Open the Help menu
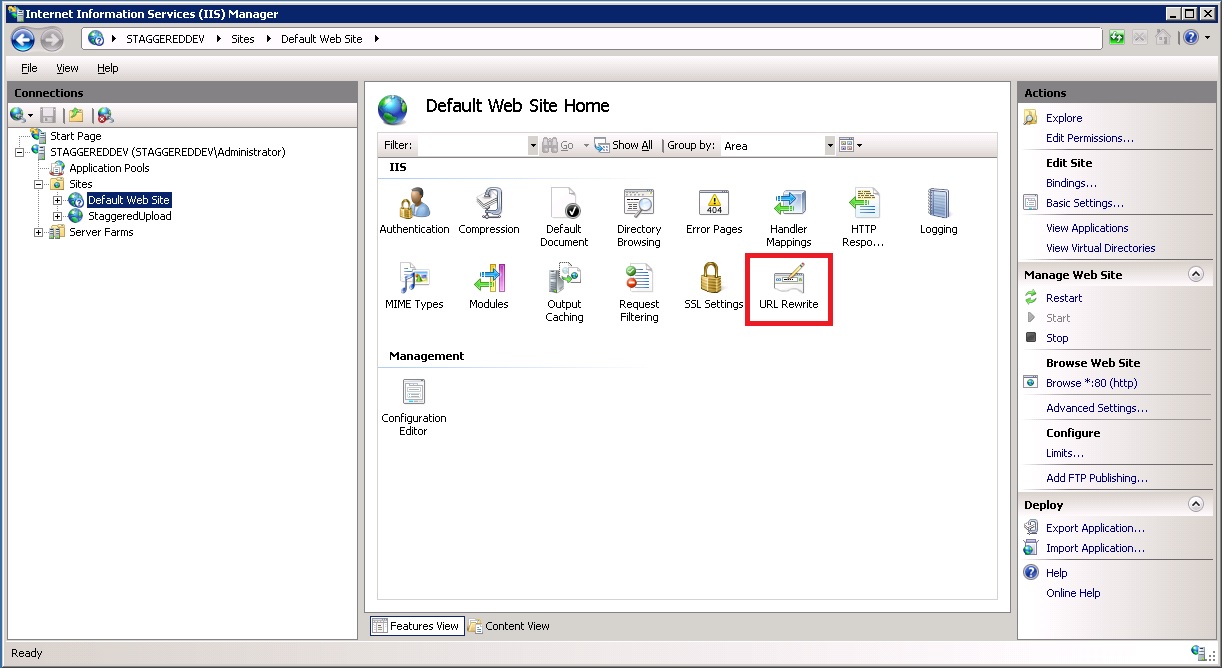The image size is (1222, 668). coord(108,68)
